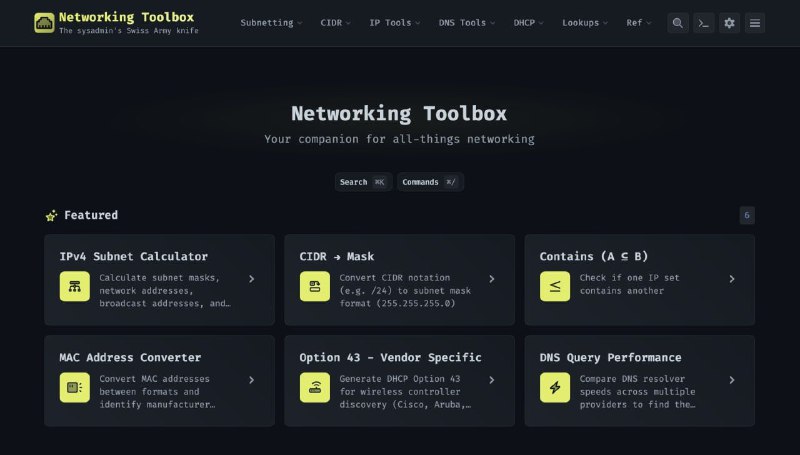Click the Option 43 wireless router icon
Viewport: 800px width, 455px height.
click(x=314, y=387)
